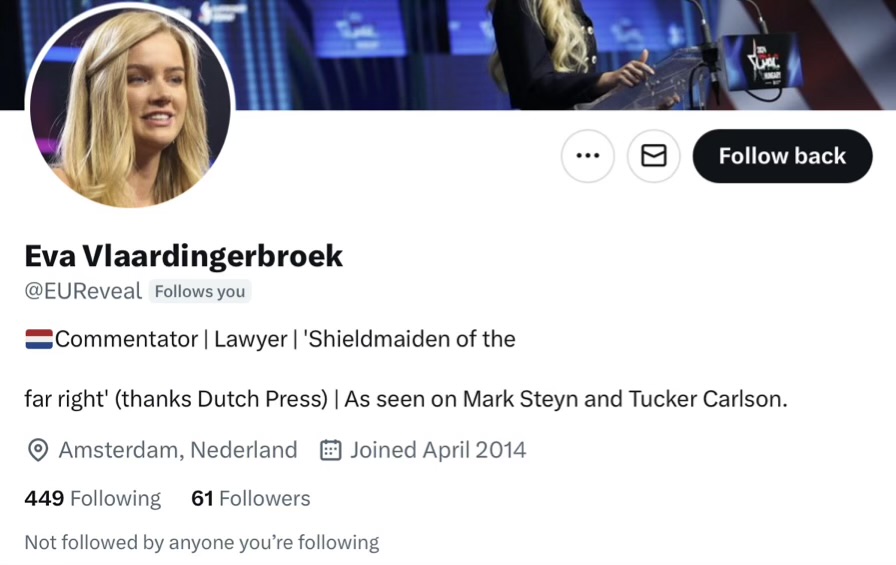The image size is (896, 565).
Task: Click the Dutch flag emoji in bio
Action: [x=39, y=339]
